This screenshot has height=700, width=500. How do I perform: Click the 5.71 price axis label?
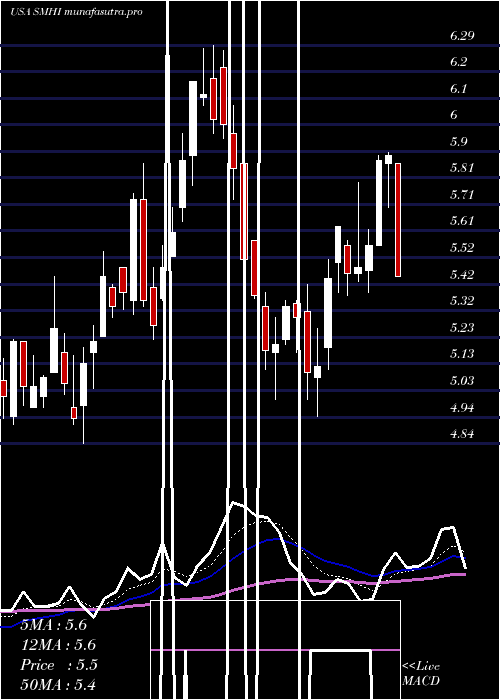click(x=462, y=195)
